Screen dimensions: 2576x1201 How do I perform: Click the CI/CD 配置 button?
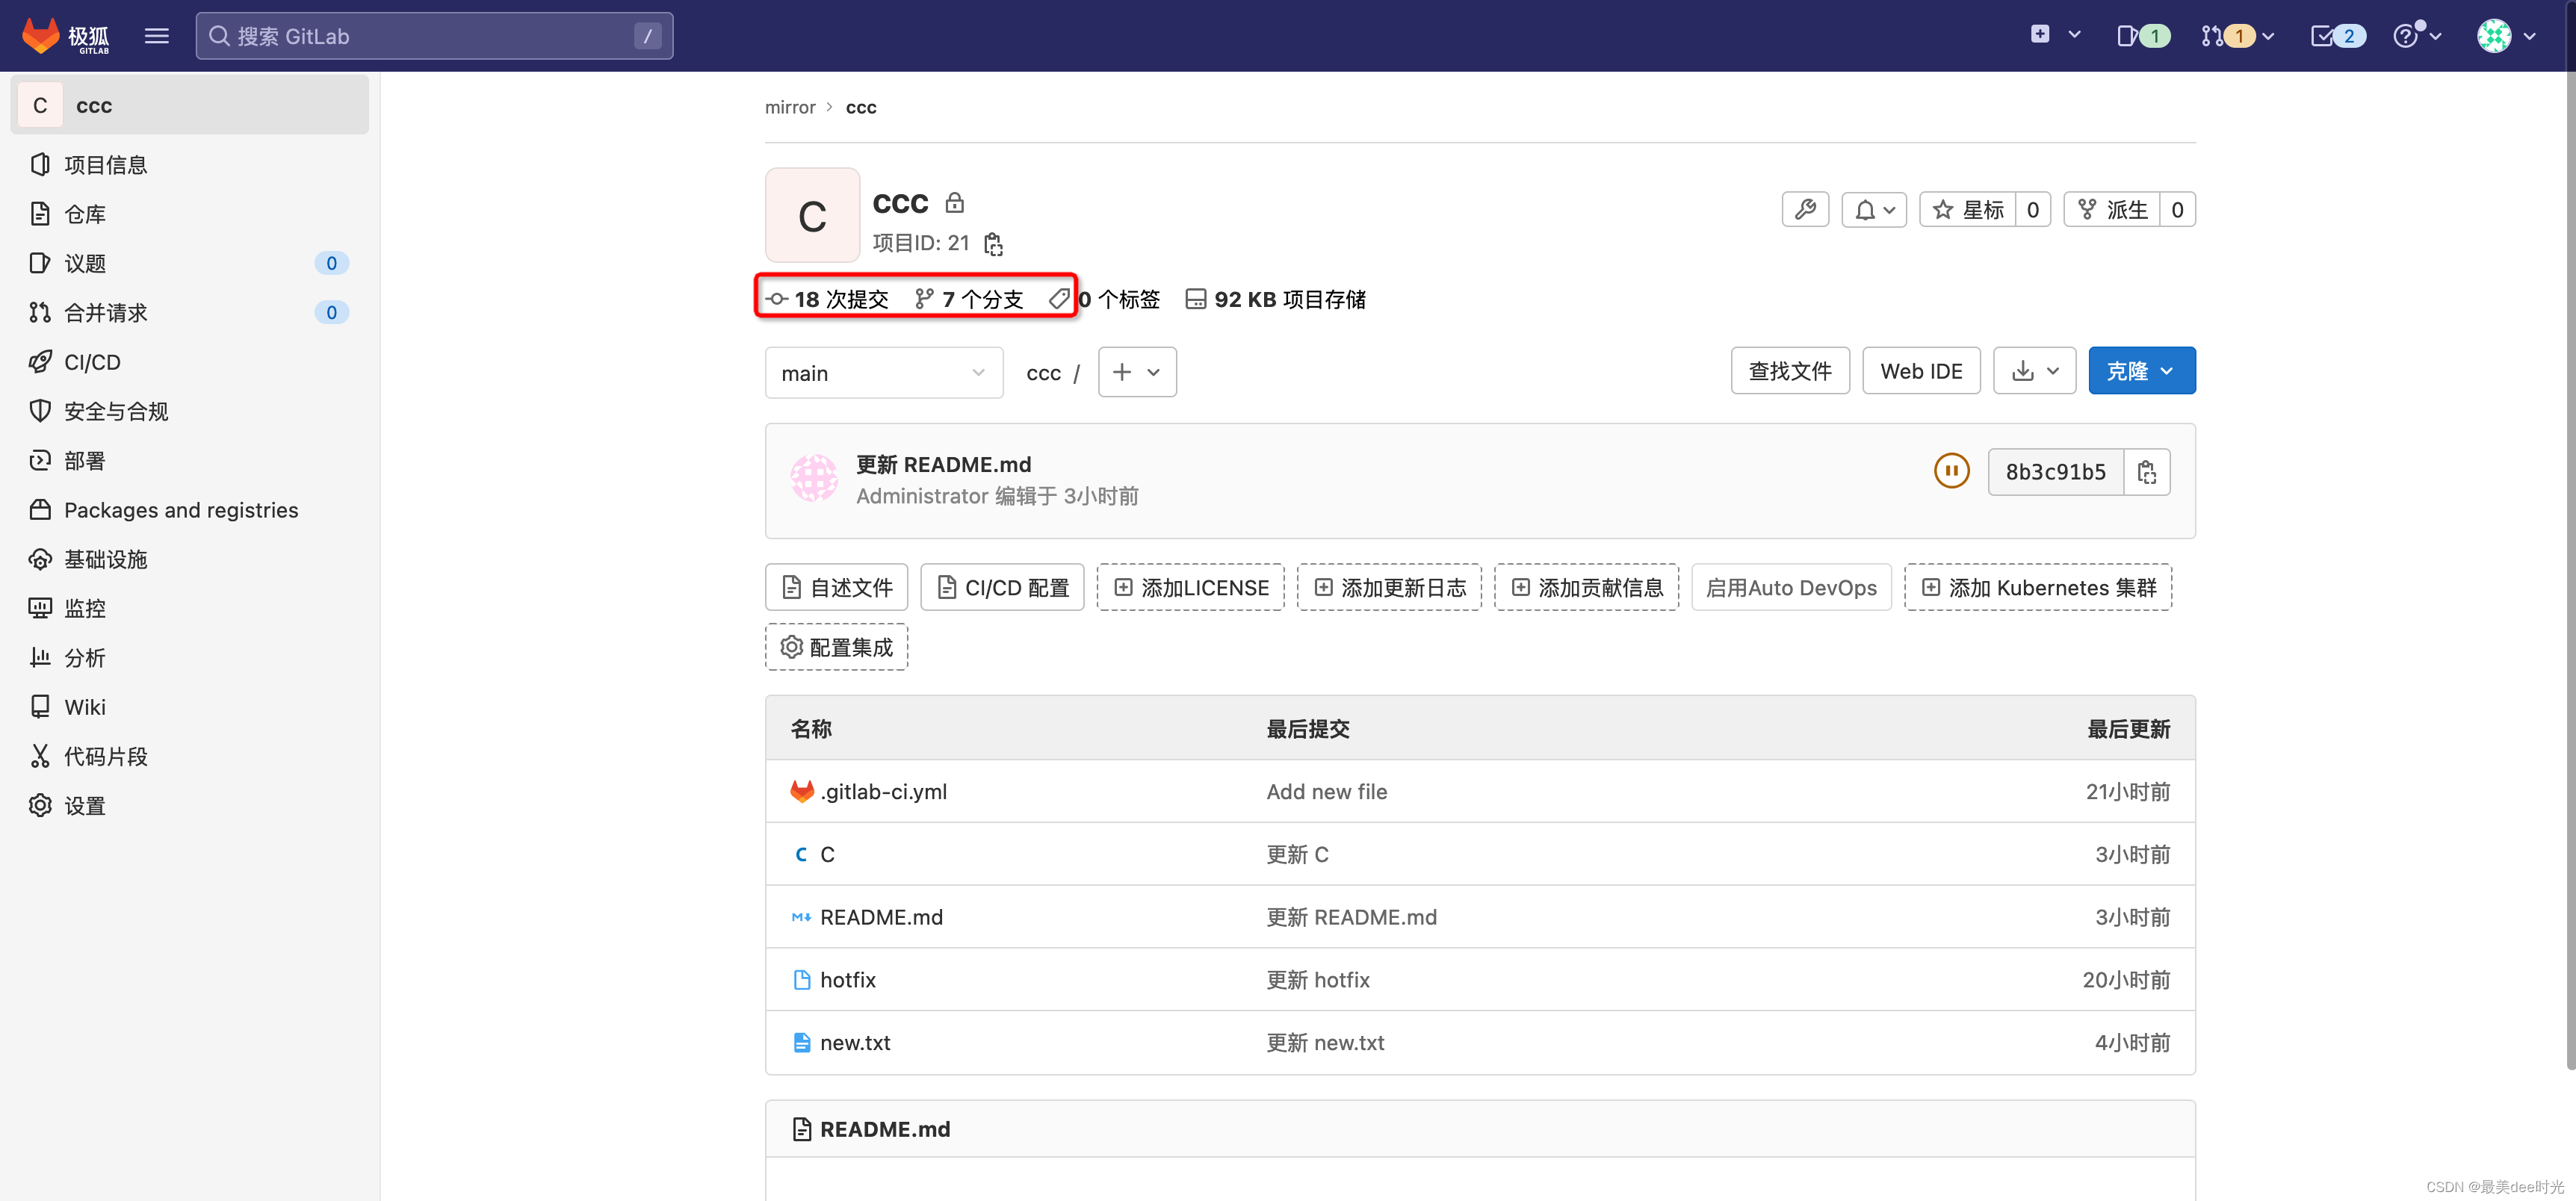[1002, 587]
